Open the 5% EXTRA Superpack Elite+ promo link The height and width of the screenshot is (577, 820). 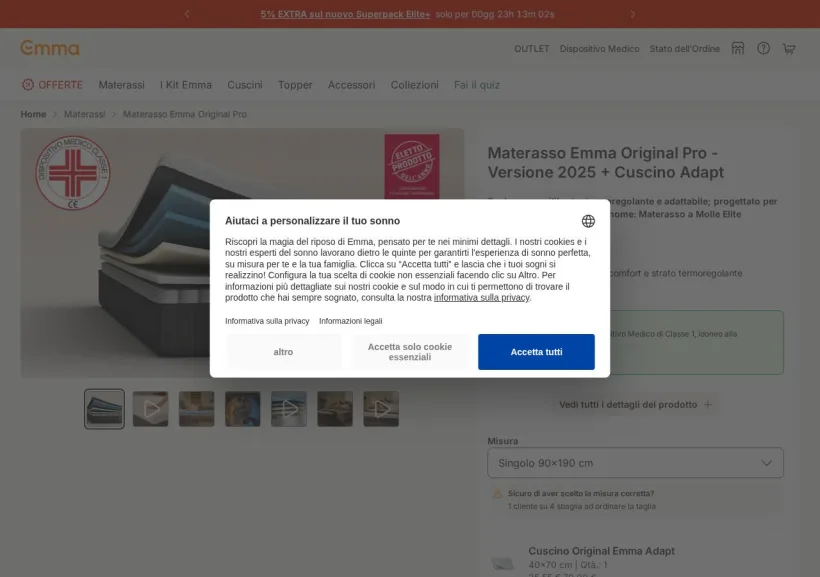(345, 14)
